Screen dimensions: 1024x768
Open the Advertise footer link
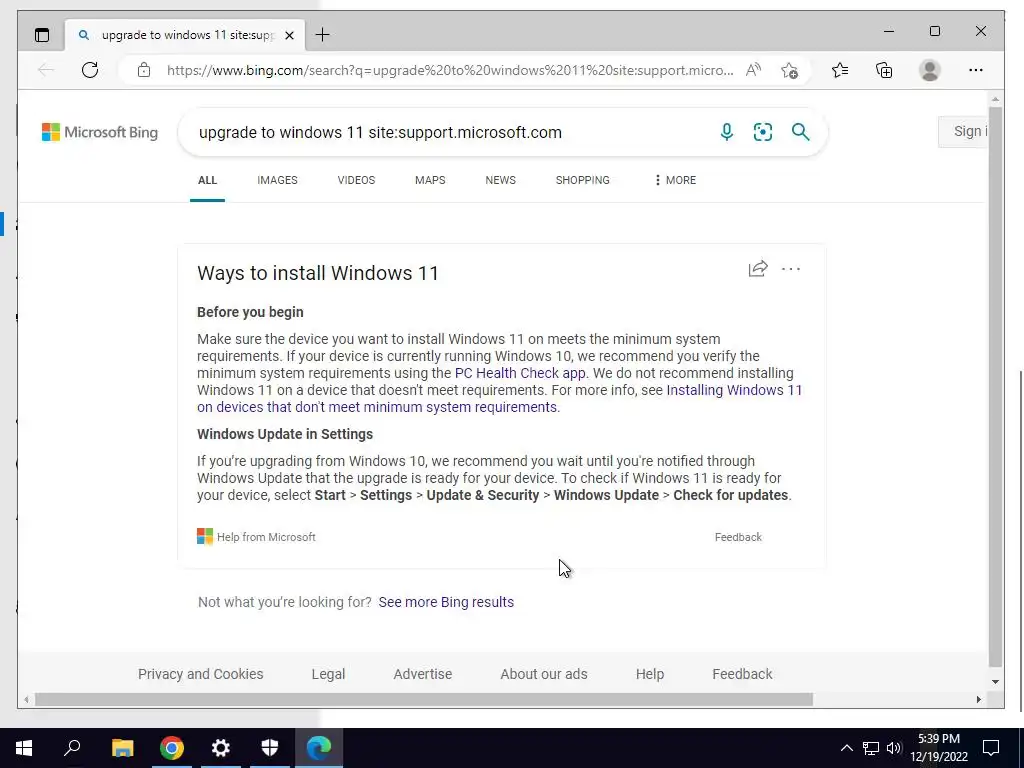tap(423, 674)
